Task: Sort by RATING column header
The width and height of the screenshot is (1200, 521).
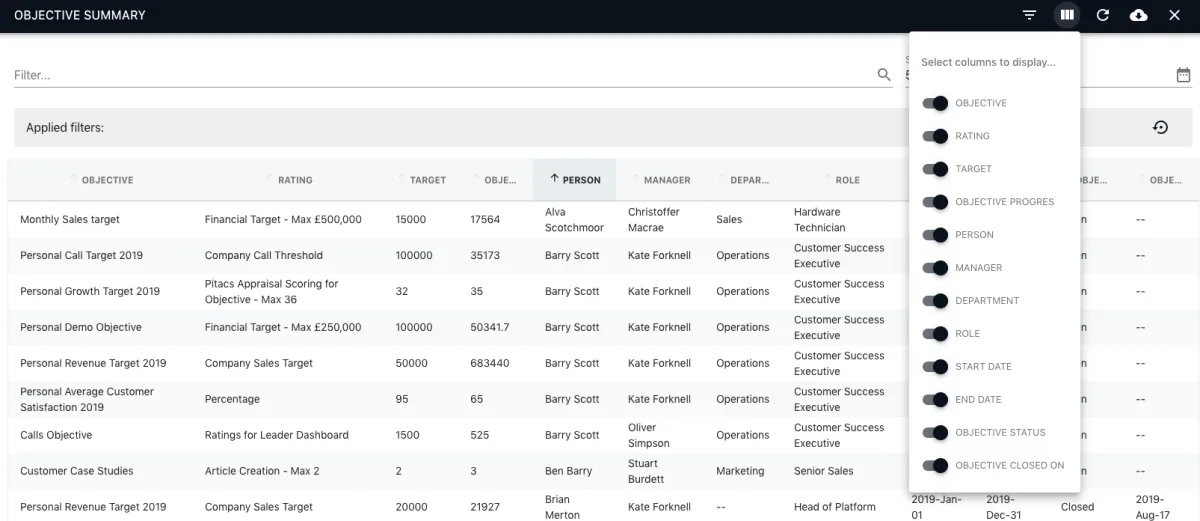Action: pyautogui.click(x=295, y=180)
